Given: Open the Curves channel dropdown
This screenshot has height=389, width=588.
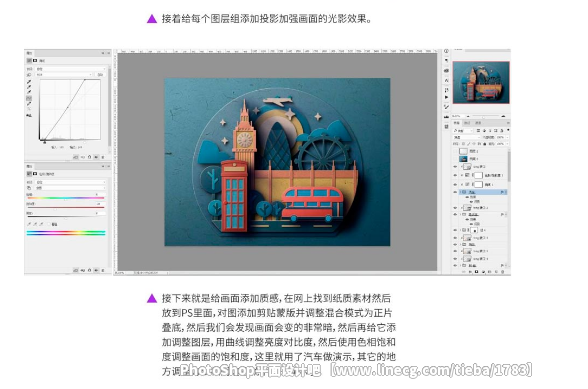Looking at the screenshot, I should (x=64, y=75).
